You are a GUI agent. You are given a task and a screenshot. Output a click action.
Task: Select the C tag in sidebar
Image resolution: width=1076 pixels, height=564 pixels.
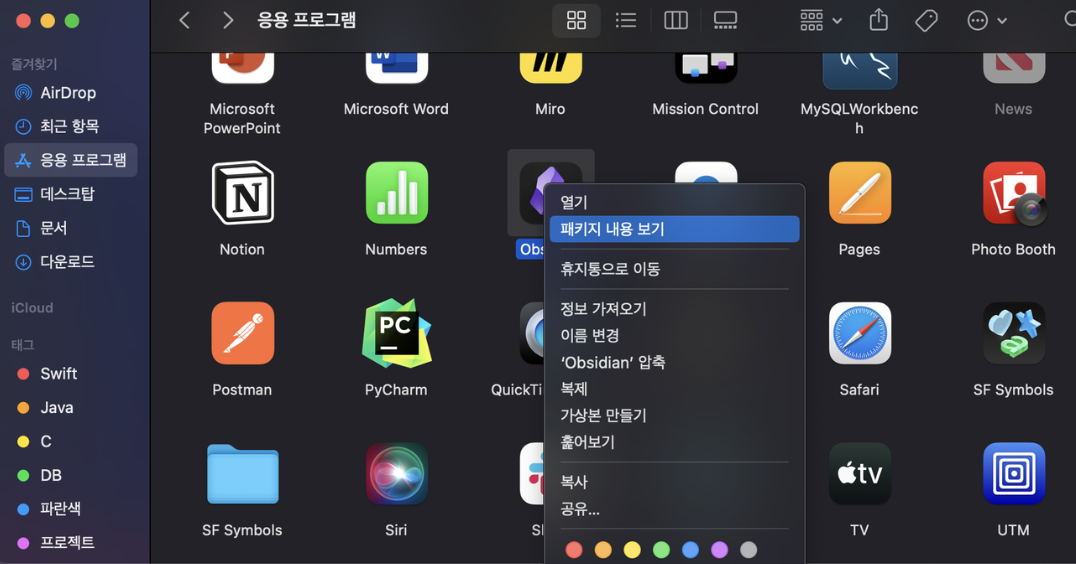[x=71, y=441]
